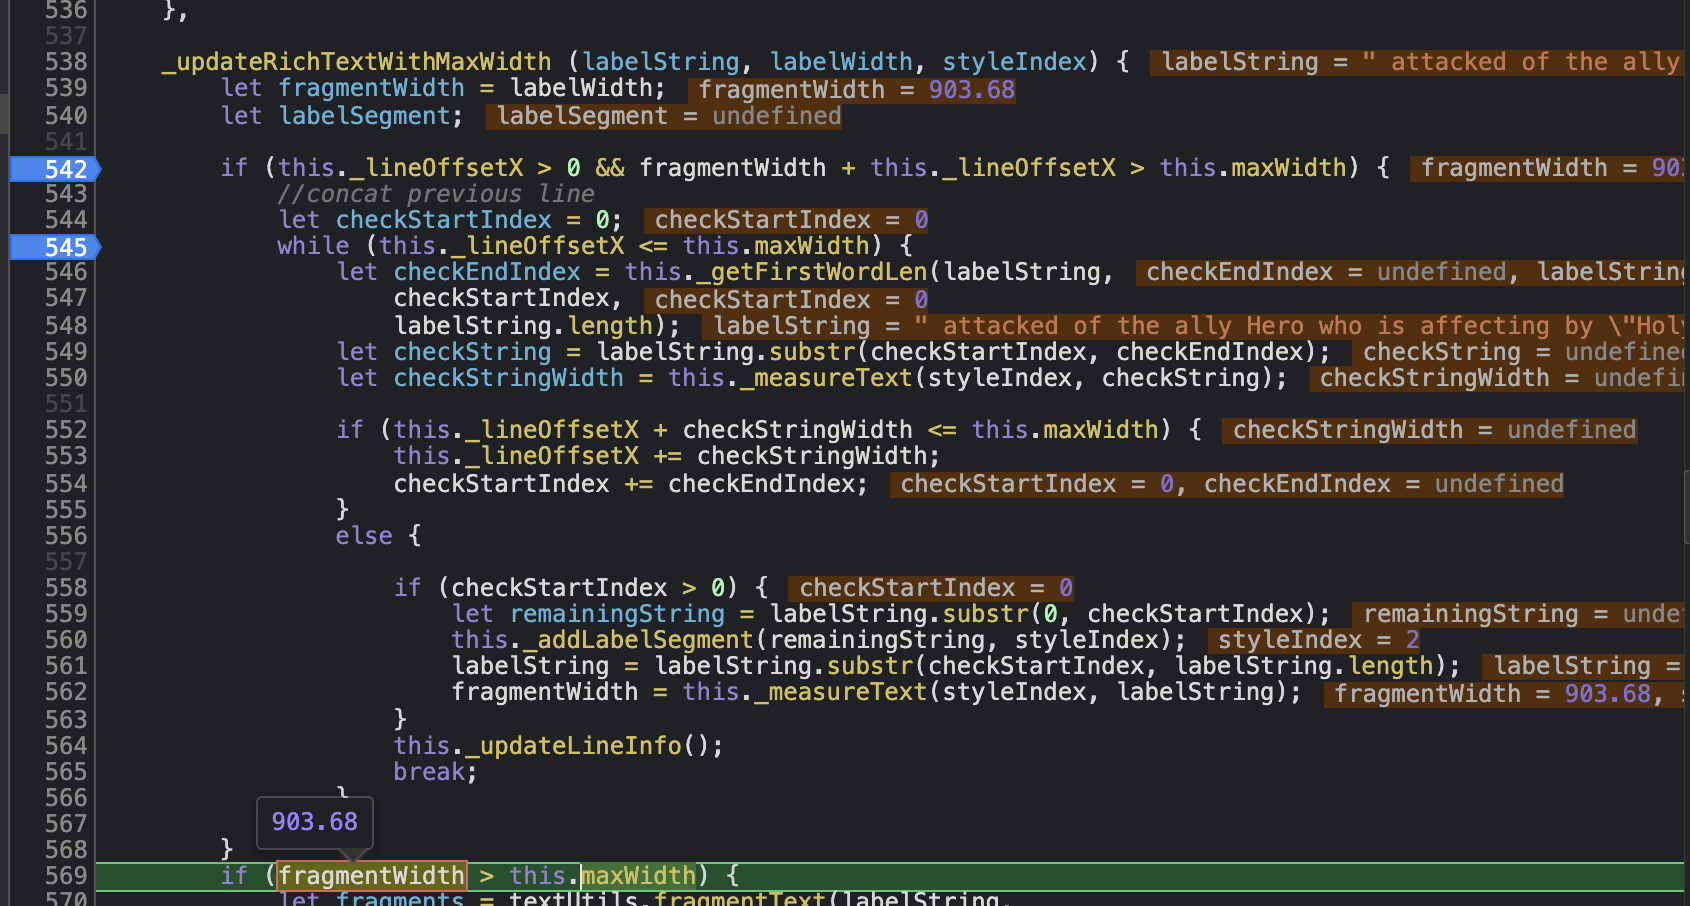Image resolution: width=1690 pixels, height=906 pixels.
Task: Click the checkString variable declaration on line 549
Action: [472, 352]
